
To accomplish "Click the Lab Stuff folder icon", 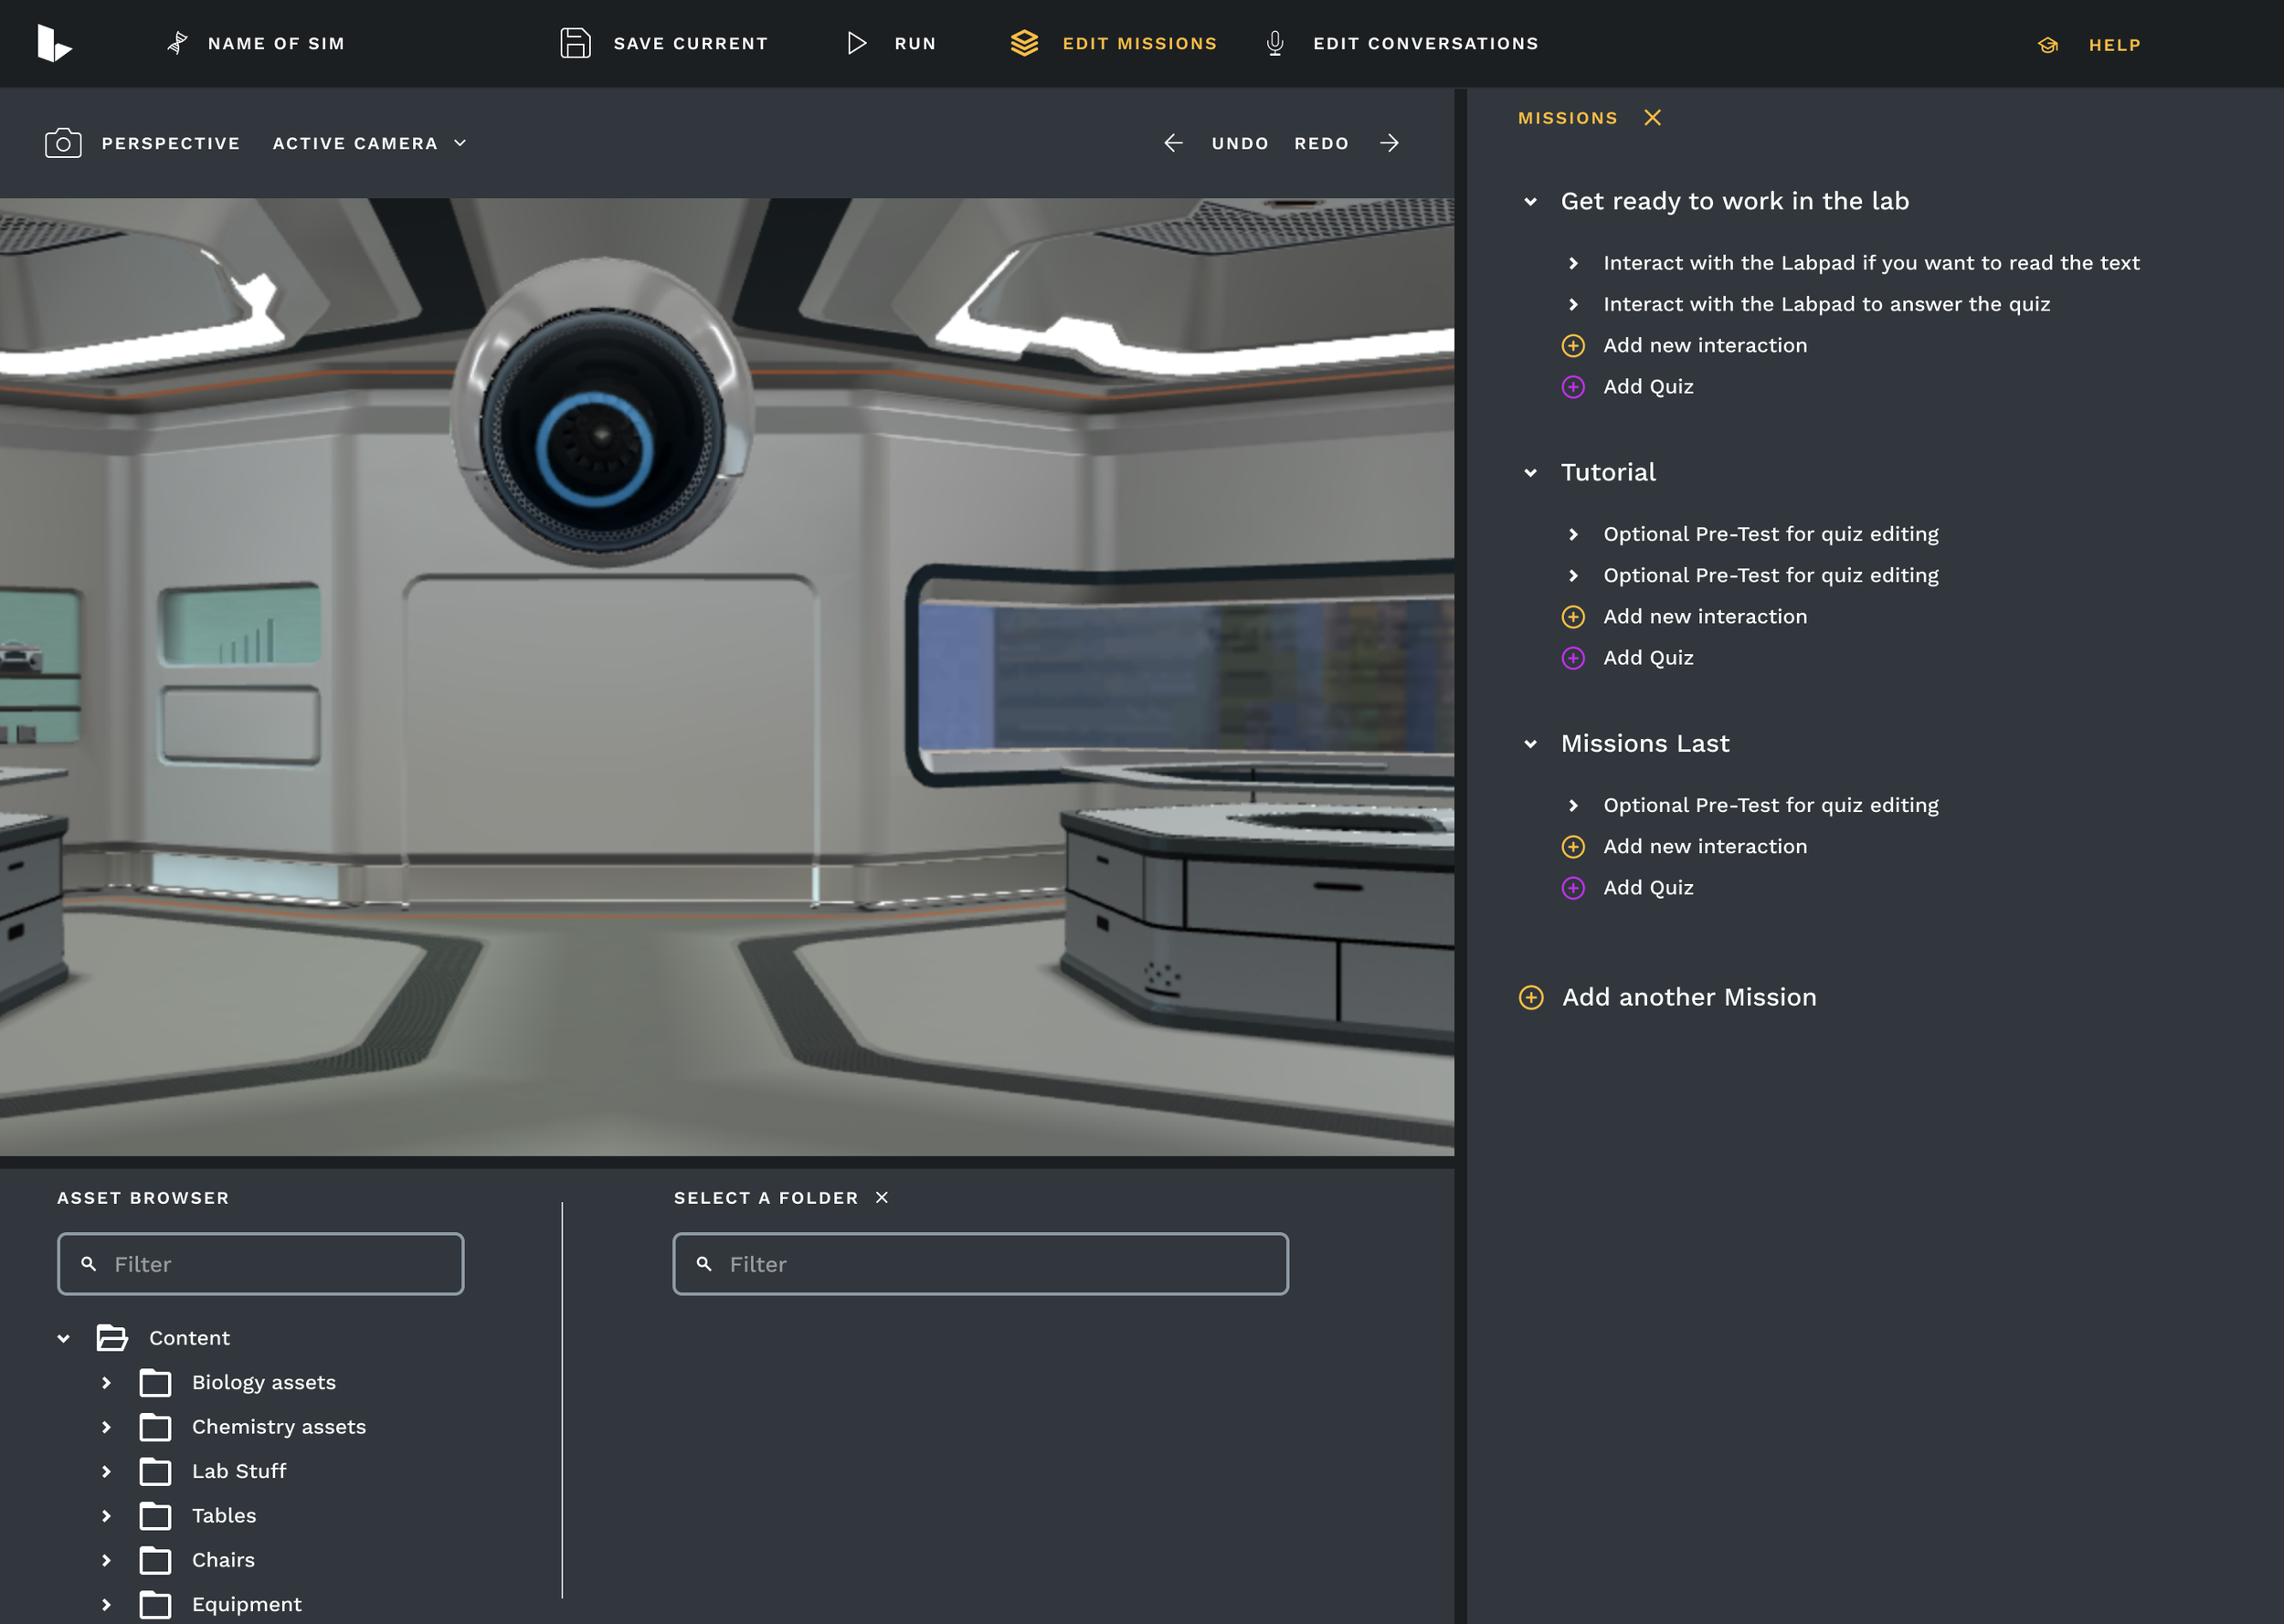I will point(155,1471).
